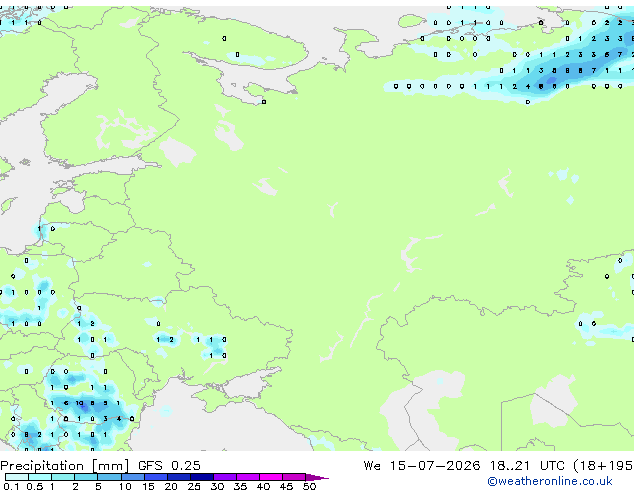
Task: Select the darkest navy swatch between 25 and 30
Action: pos(202,477)
